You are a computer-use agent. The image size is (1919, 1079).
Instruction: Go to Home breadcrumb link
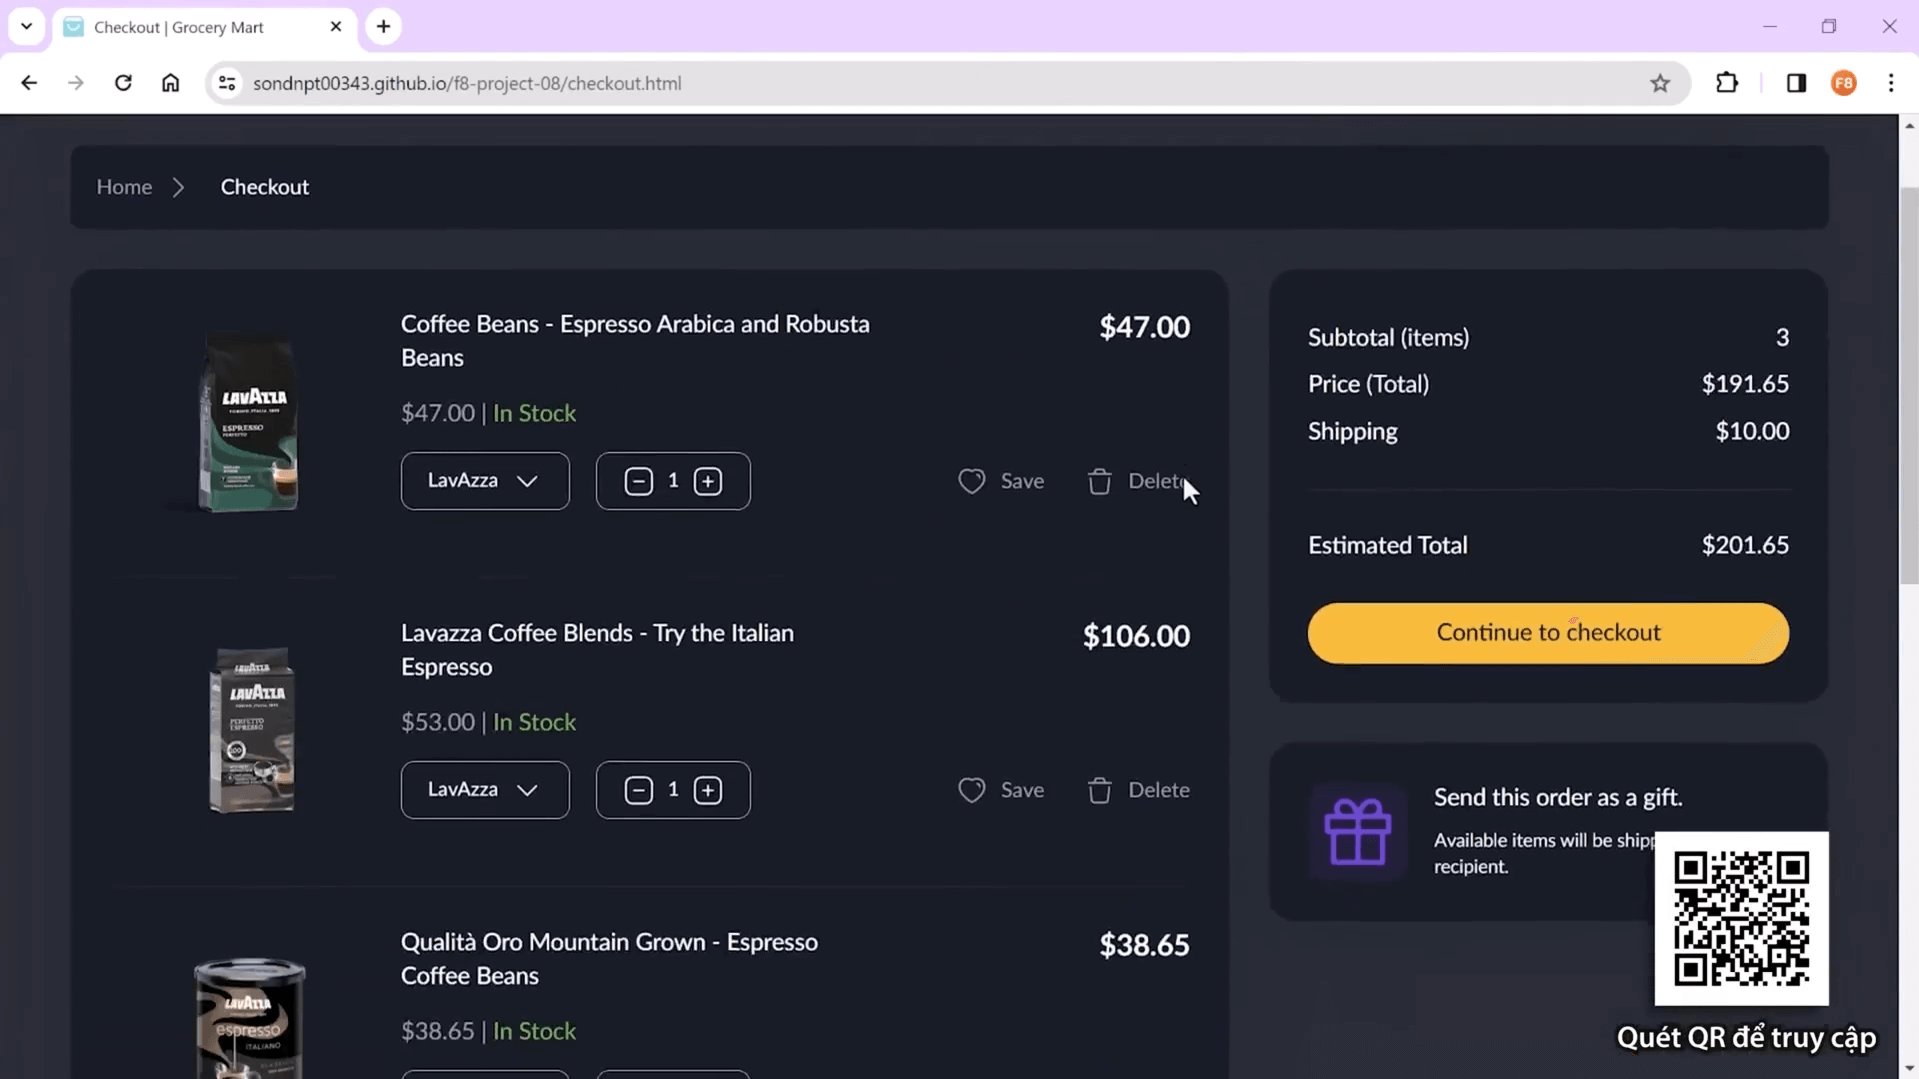pos(124,187)
